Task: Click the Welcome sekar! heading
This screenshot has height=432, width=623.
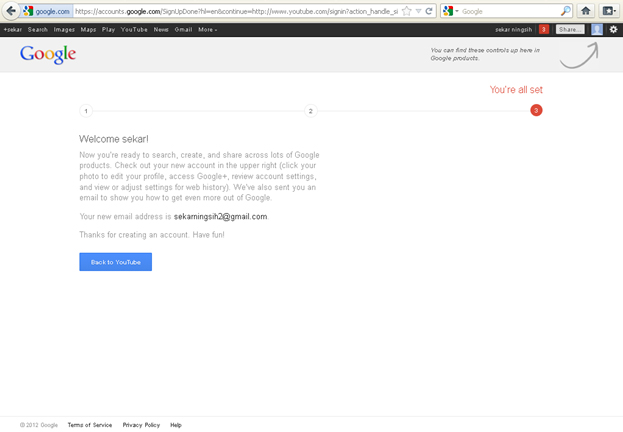Action: point(114,139)
